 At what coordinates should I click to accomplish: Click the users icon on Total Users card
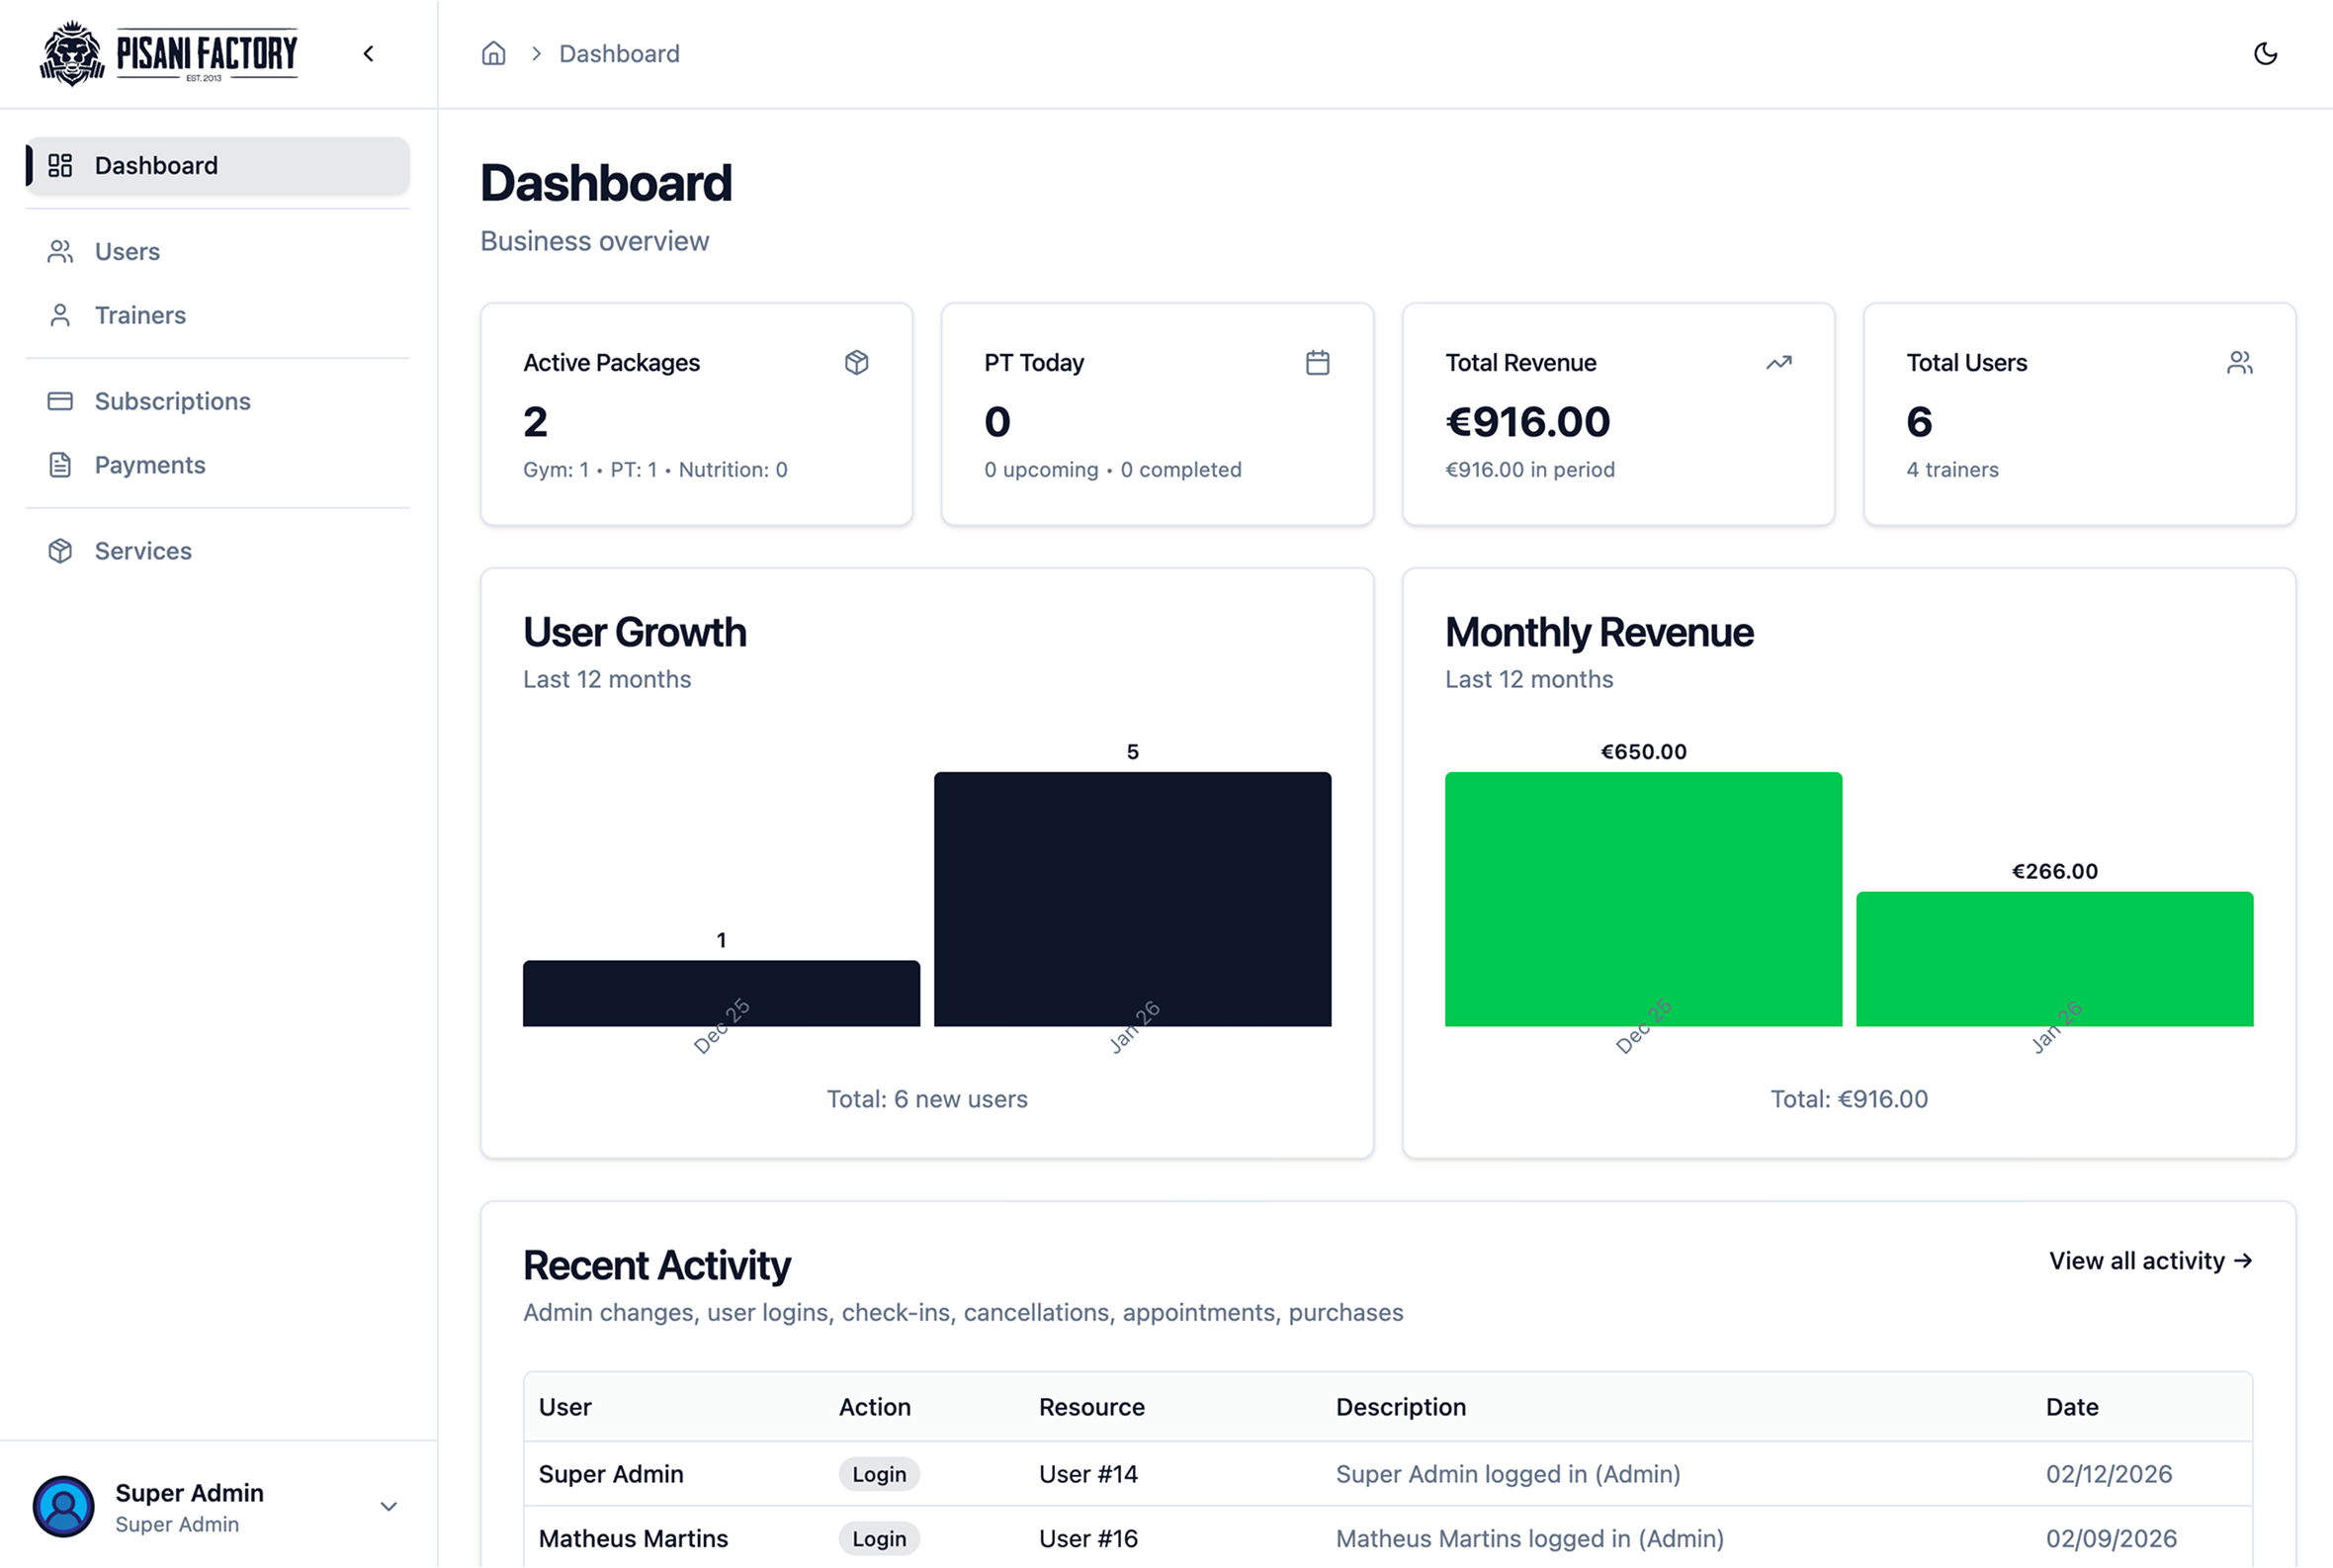[x=2240, y=362]
